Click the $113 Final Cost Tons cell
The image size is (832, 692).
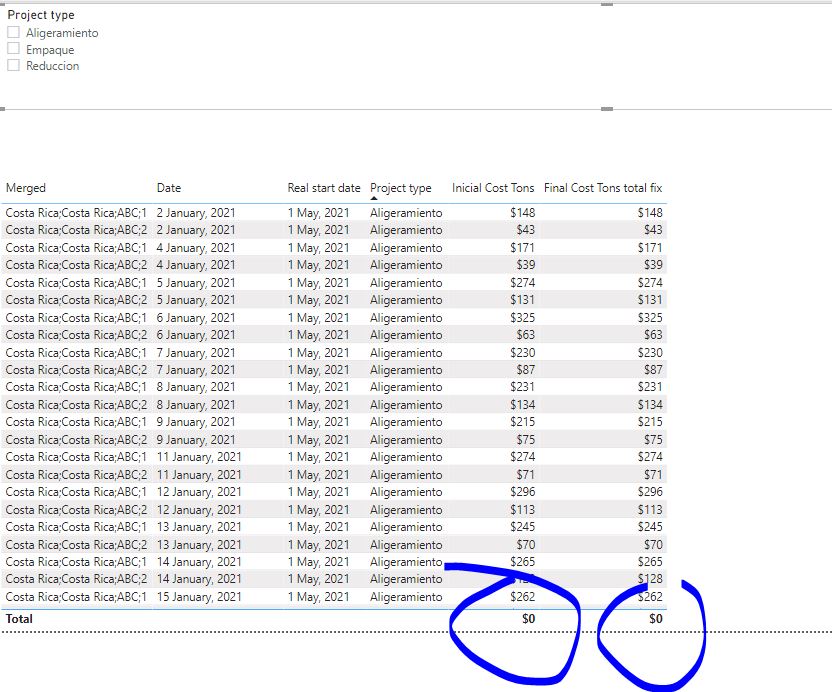pos(650,509)
